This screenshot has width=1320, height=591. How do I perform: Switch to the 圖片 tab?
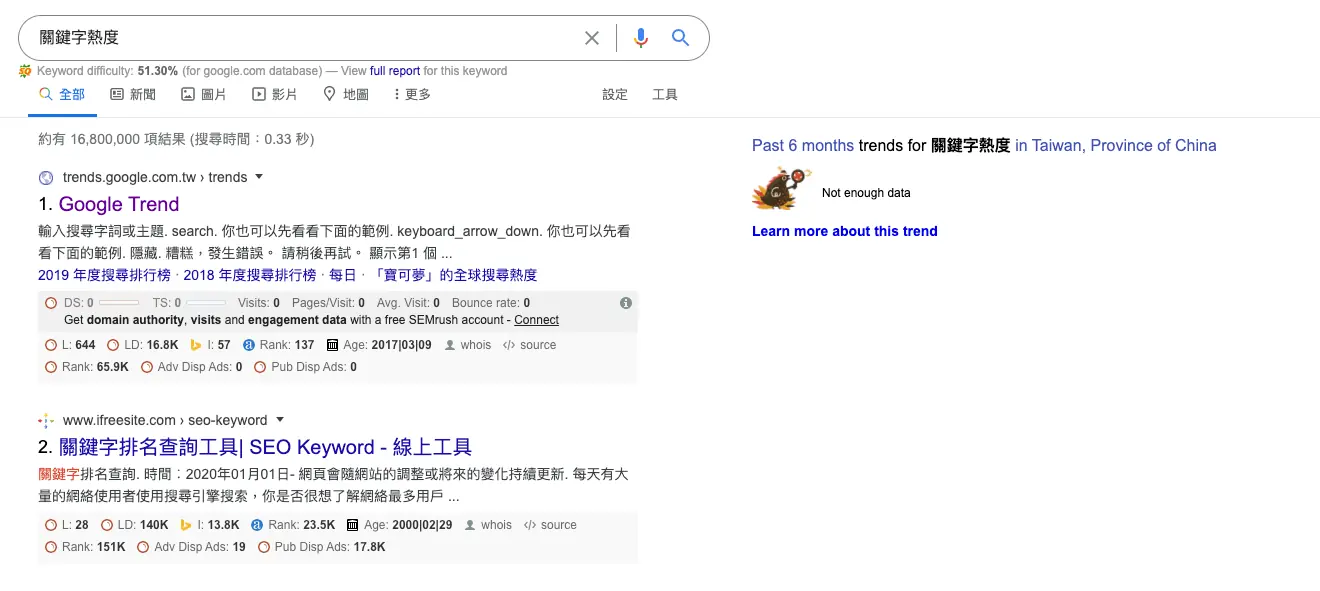204,94
